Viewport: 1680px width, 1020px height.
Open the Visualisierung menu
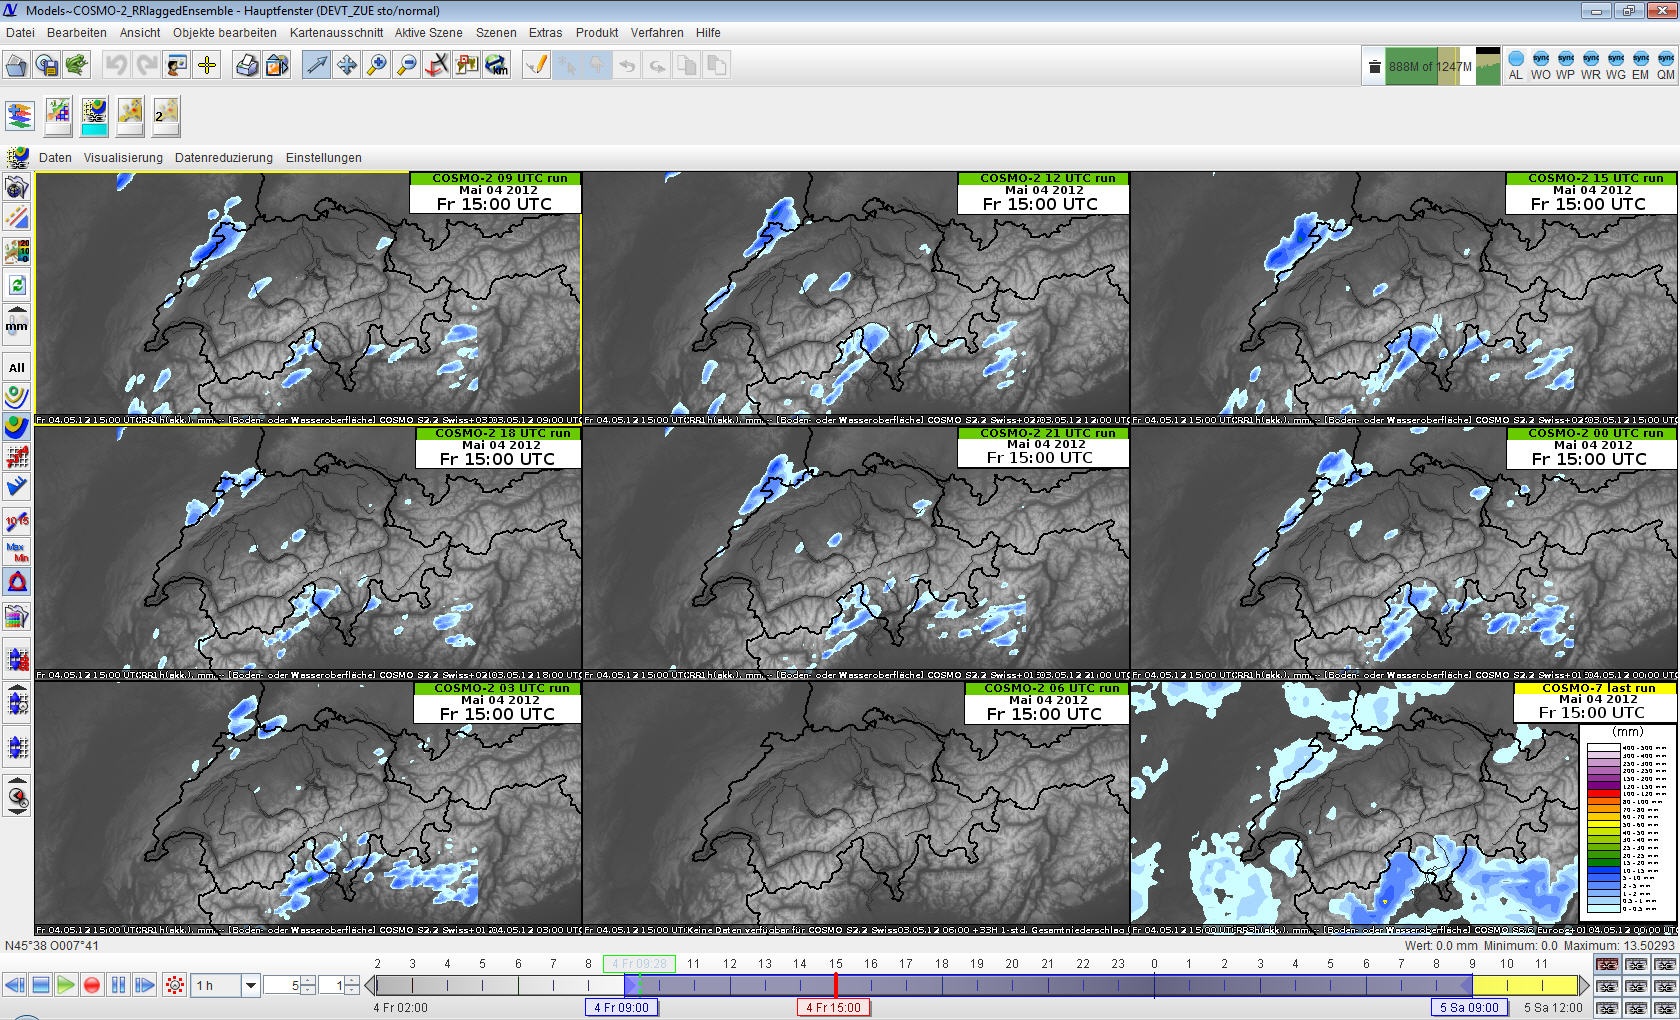pos(123,158)
